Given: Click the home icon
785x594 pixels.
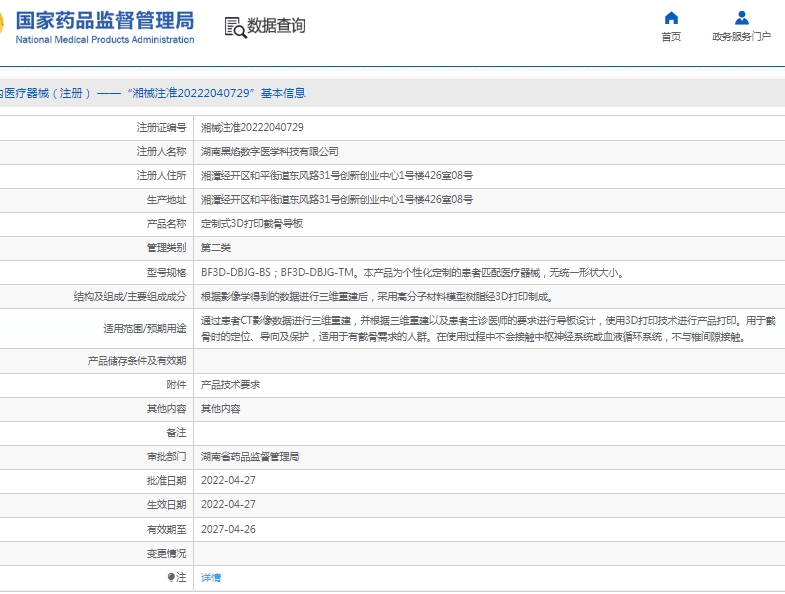Looking at the screenshot, I should point(671,18).
